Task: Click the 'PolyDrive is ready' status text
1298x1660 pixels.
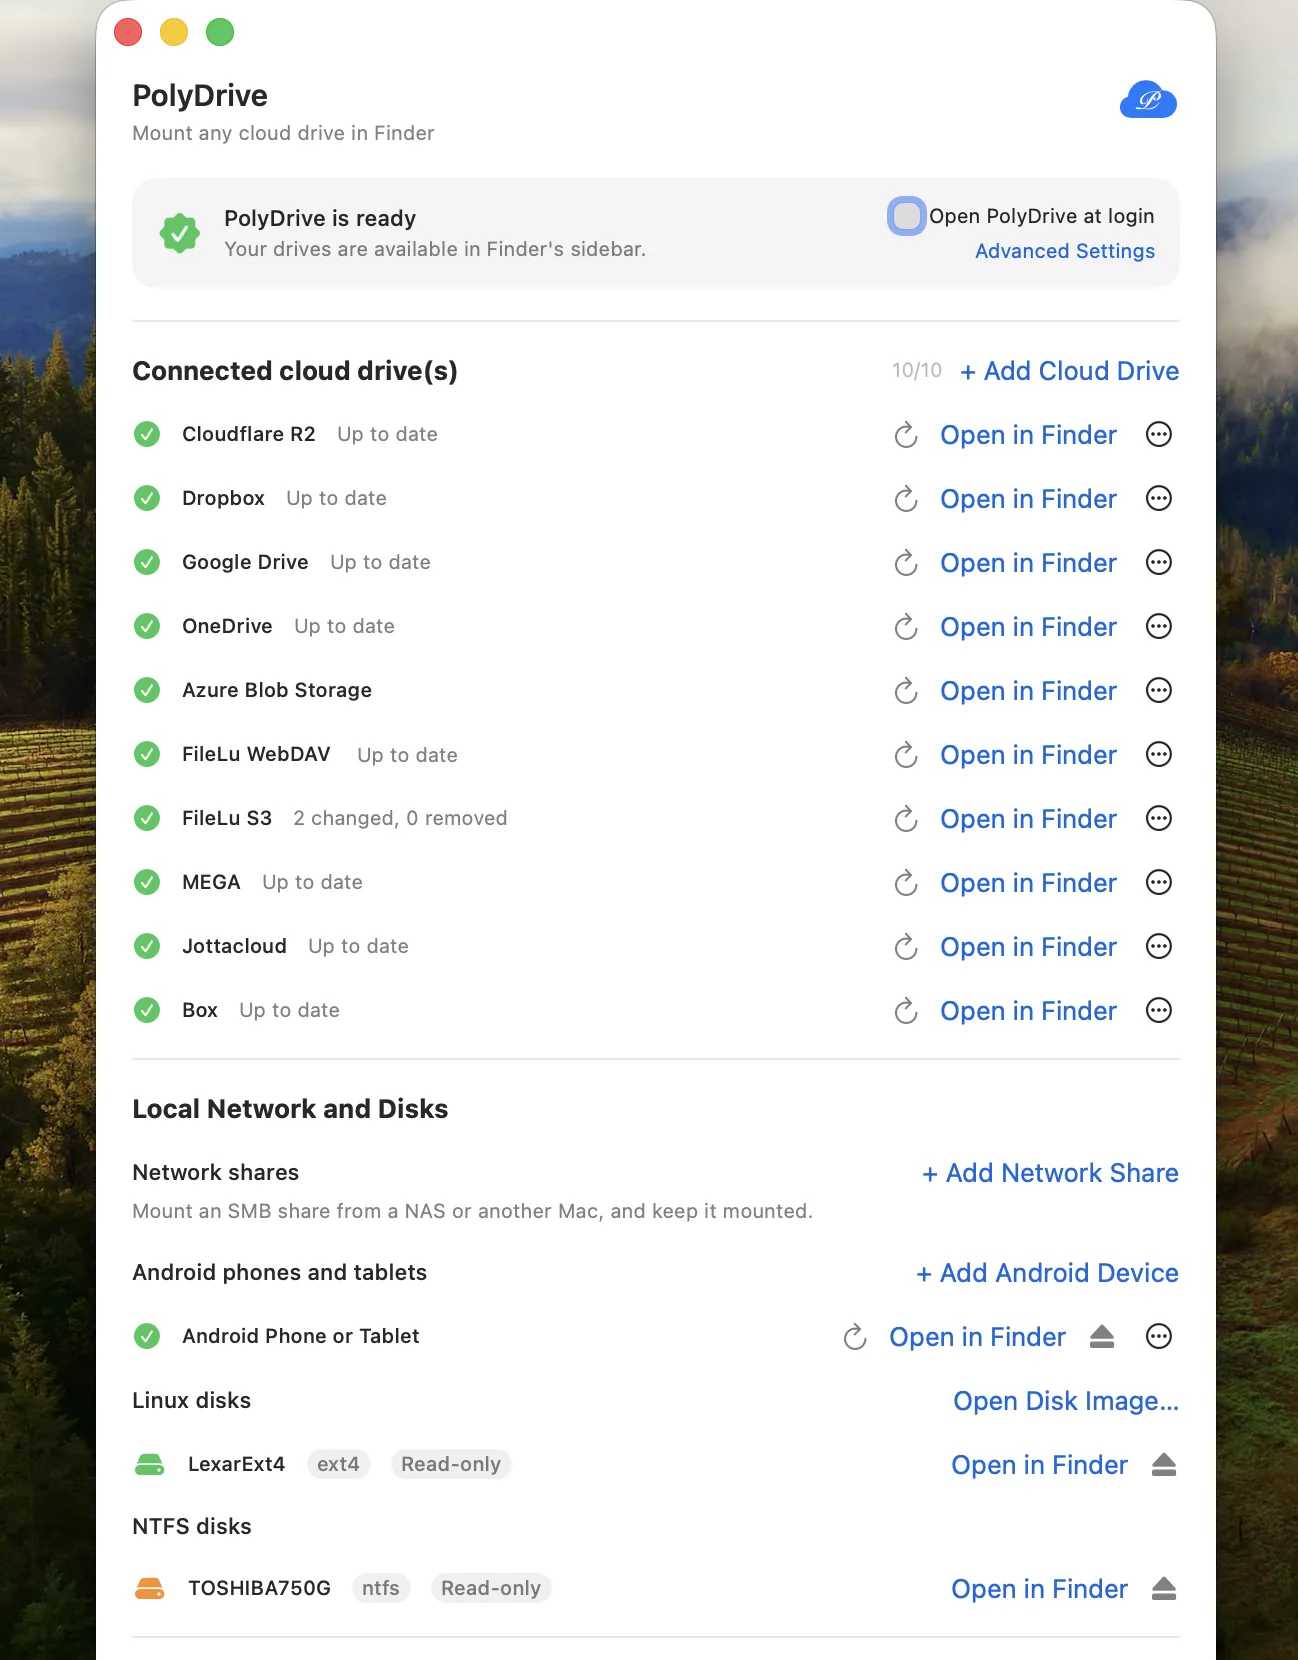Action: [320, 218]
